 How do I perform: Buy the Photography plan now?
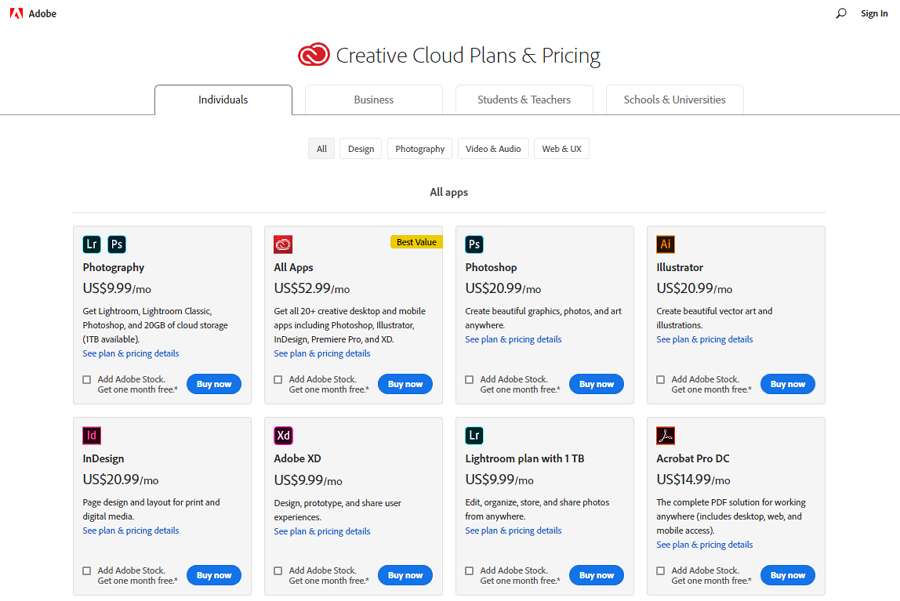[x=214, y=384]
